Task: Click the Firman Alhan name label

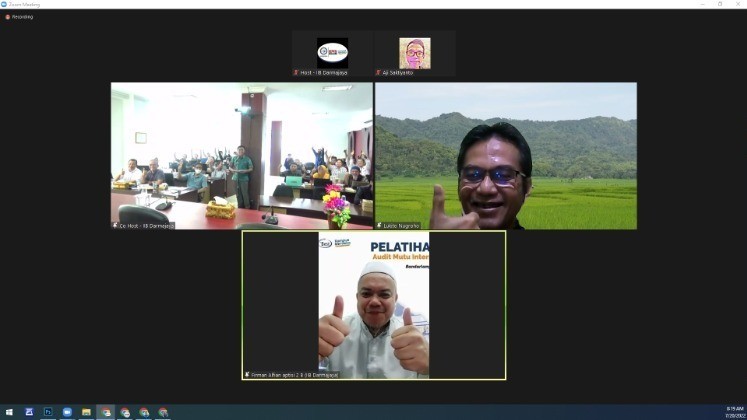Action: (x=294, y=375)
